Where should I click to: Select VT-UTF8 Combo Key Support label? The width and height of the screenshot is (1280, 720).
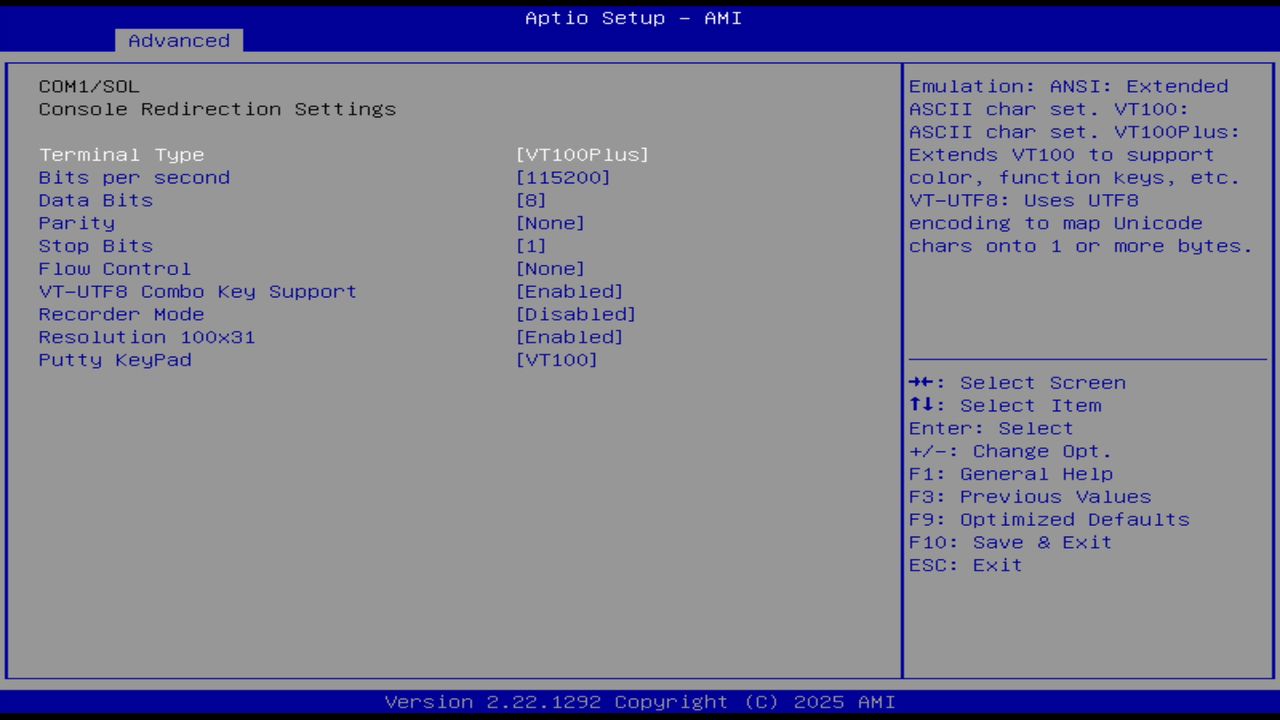[x=198, y=292]
